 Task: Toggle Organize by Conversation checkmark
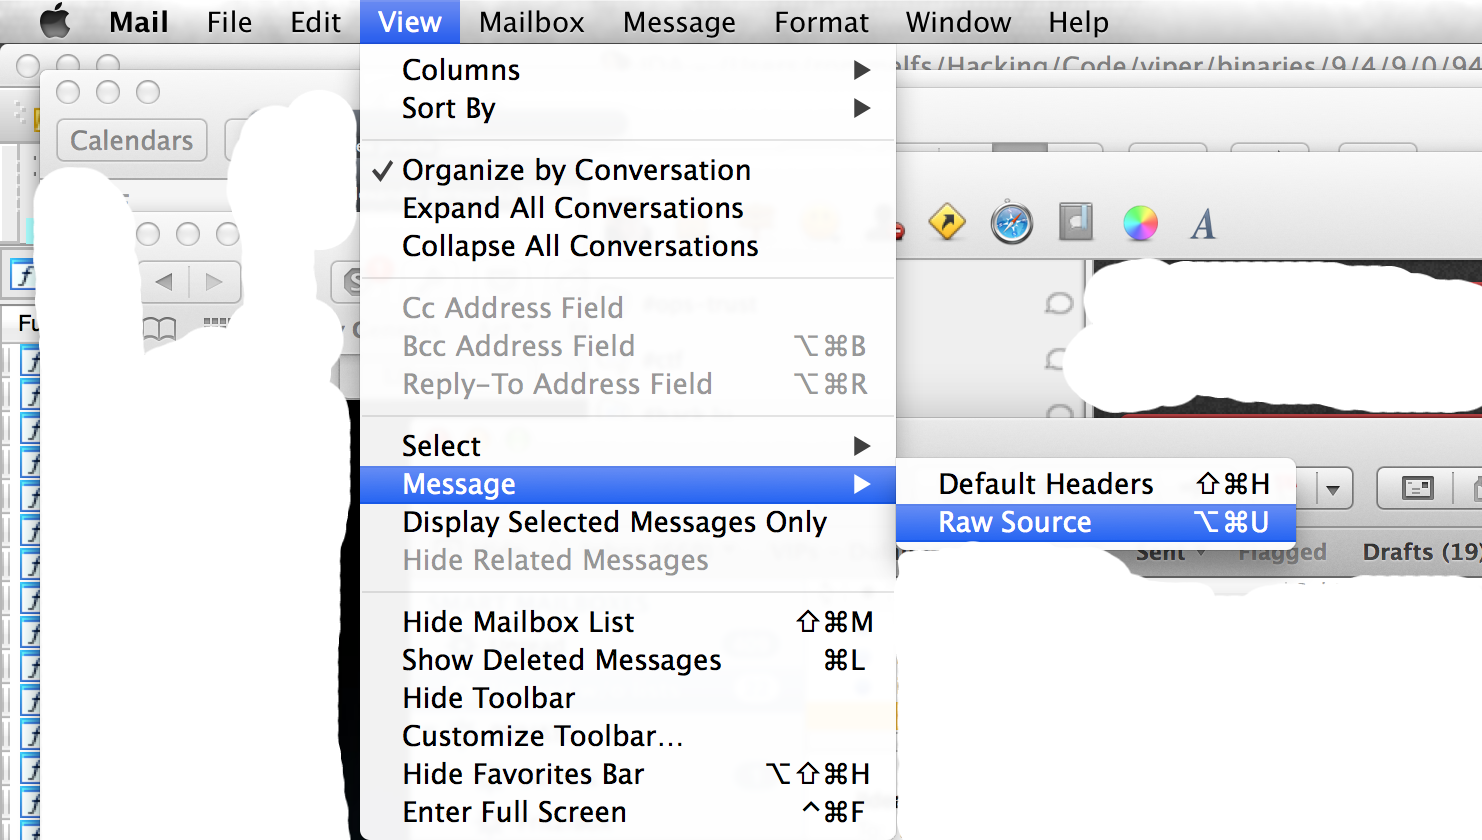click(x=576, y=170)
